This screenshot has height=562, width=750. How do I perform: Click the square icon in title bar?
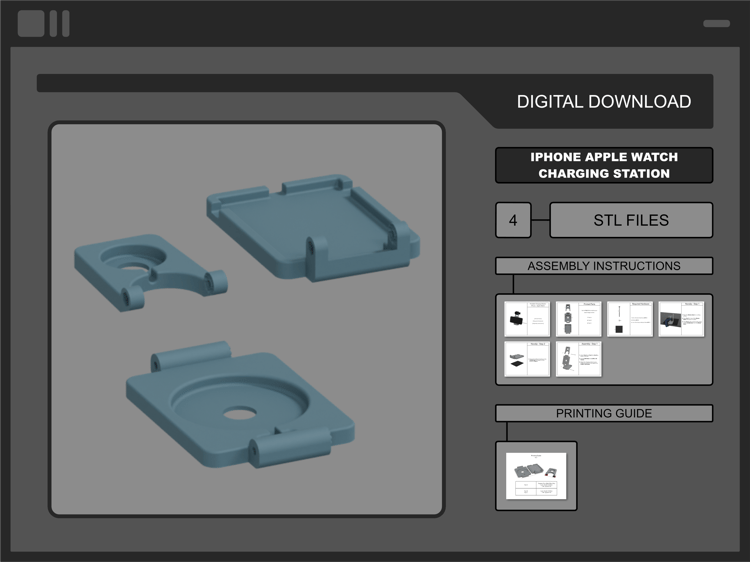pos(31,23)
